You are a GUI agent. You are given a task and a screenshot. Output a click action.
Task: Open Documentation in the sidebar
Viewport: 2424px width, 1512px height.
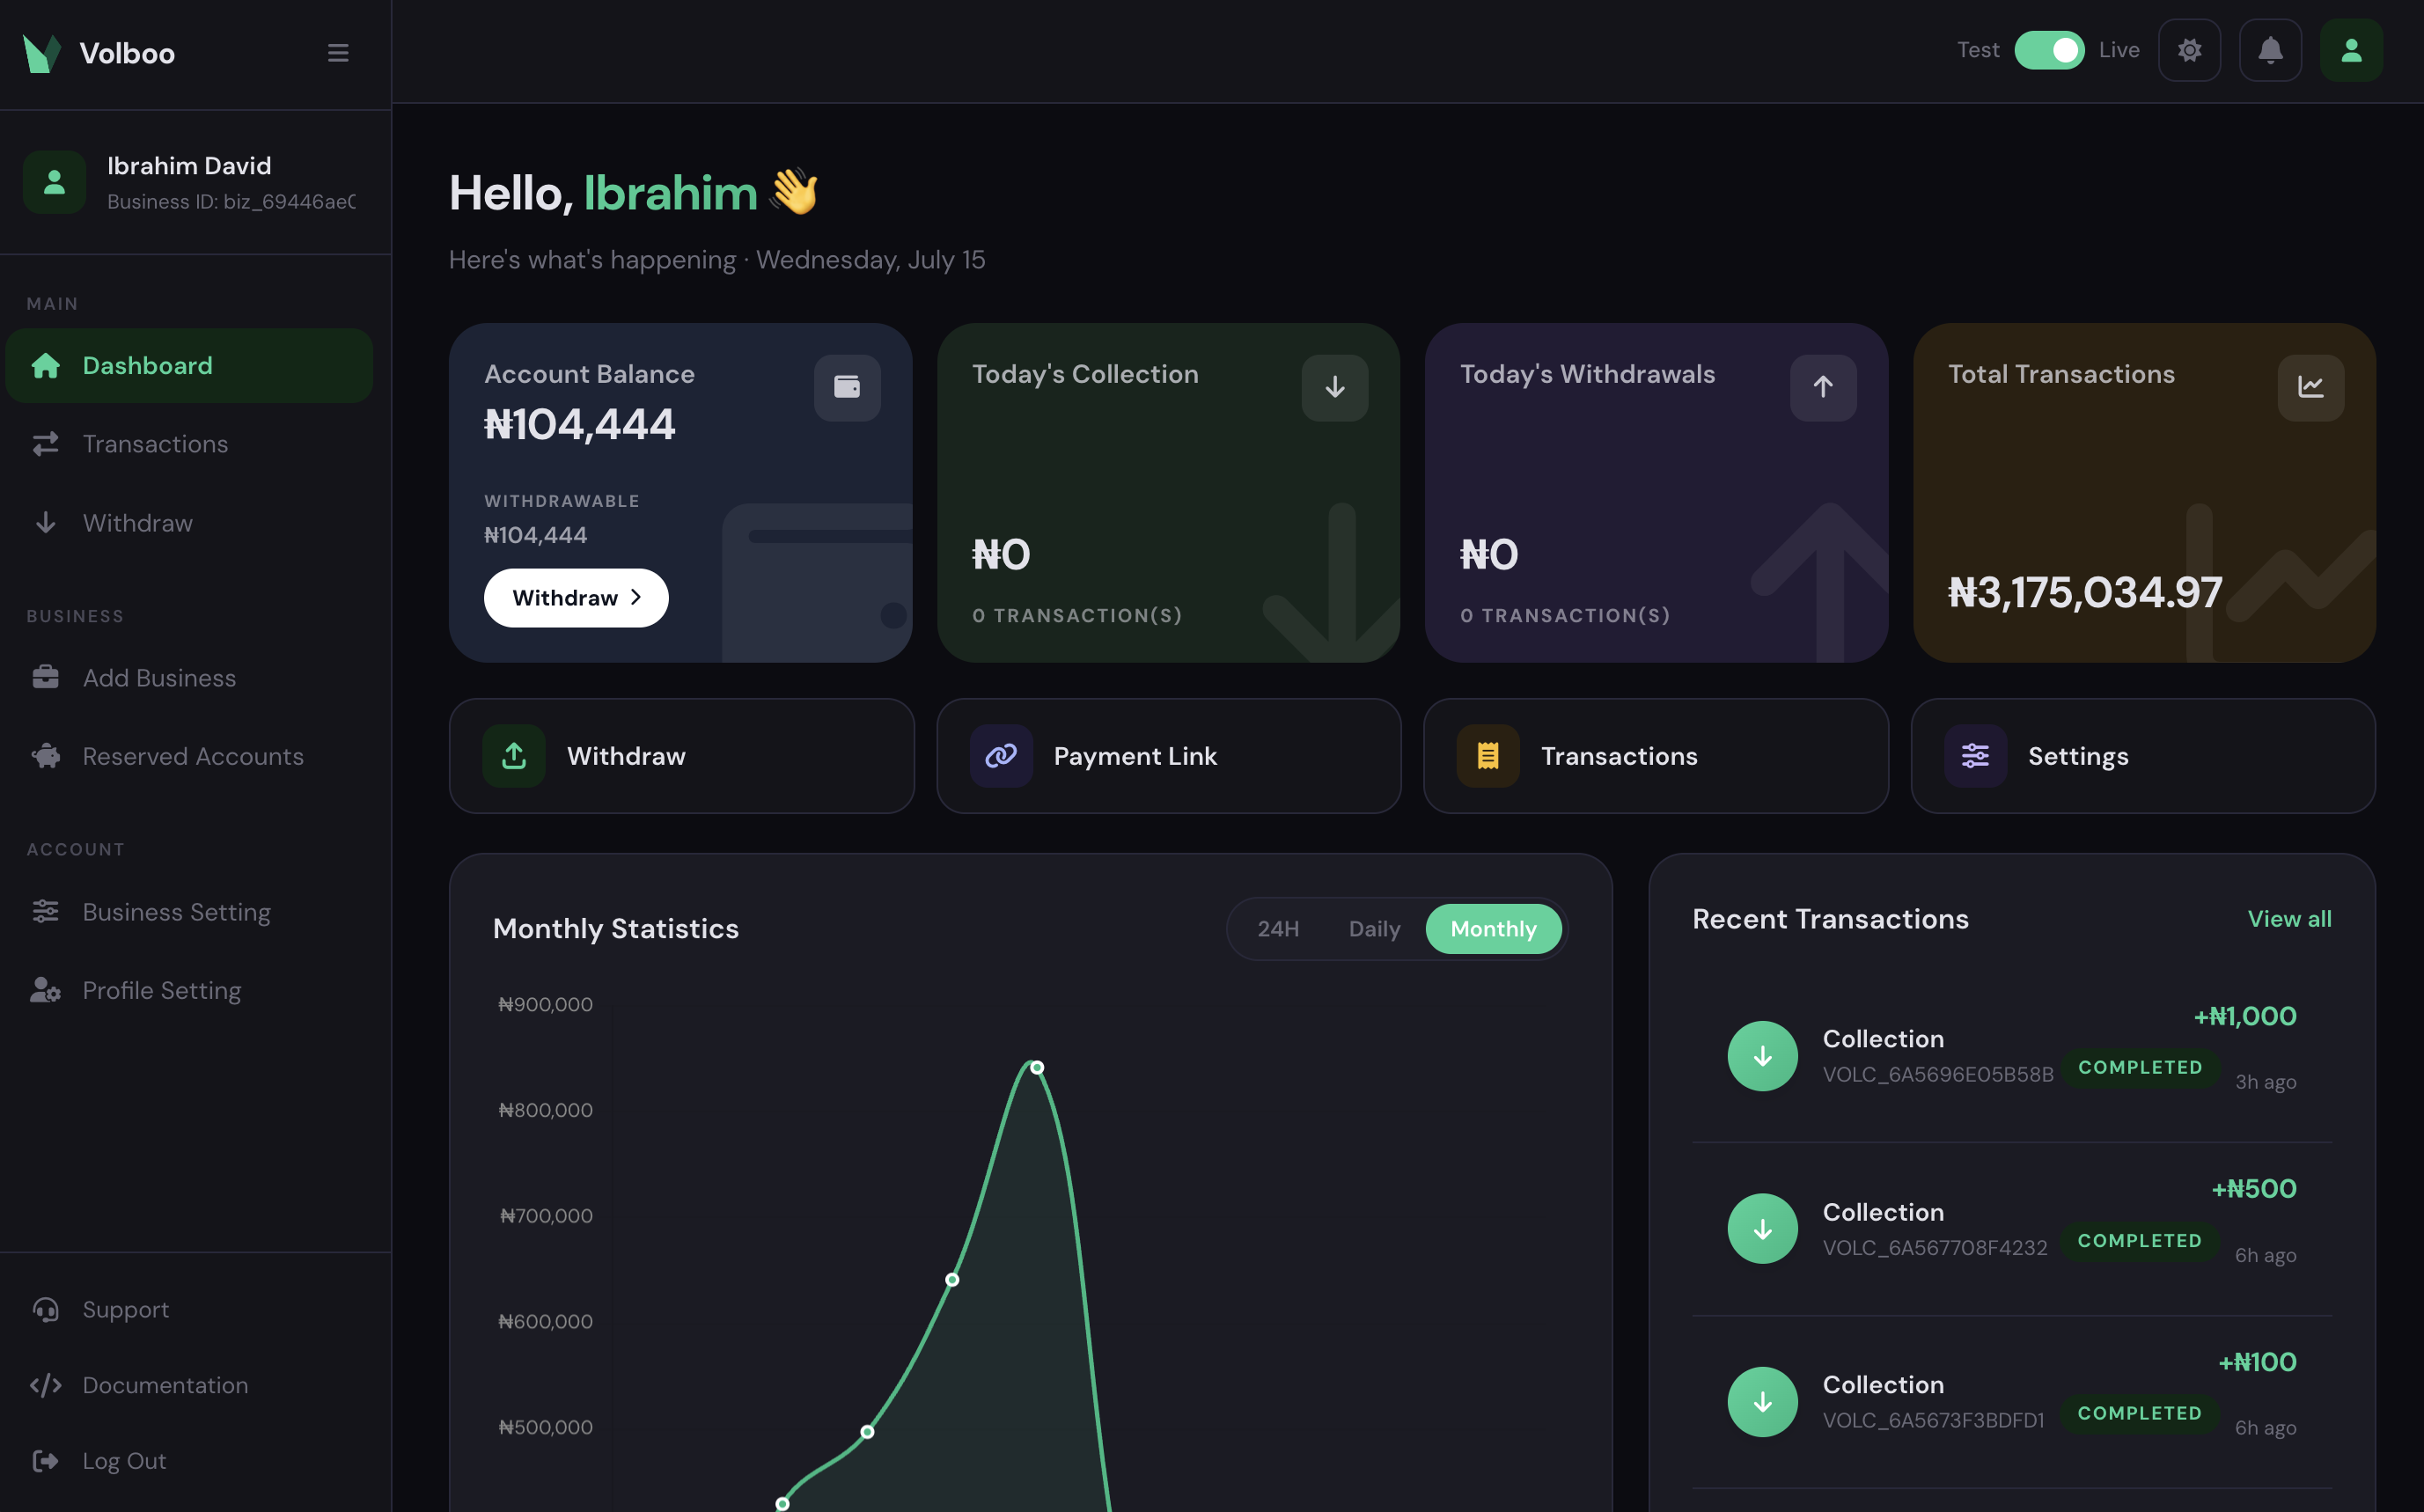[189, 1386]
